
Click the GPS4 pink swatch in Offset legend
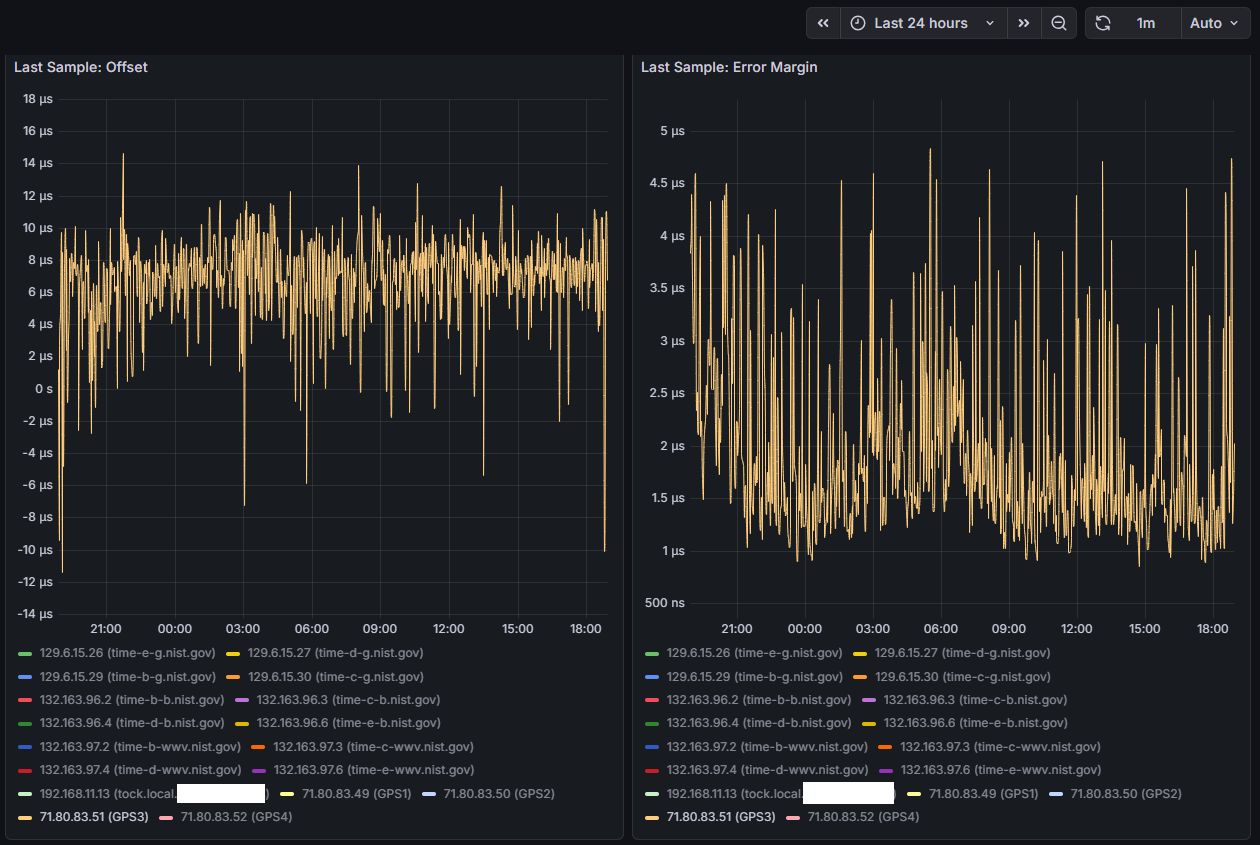(166, 818)
